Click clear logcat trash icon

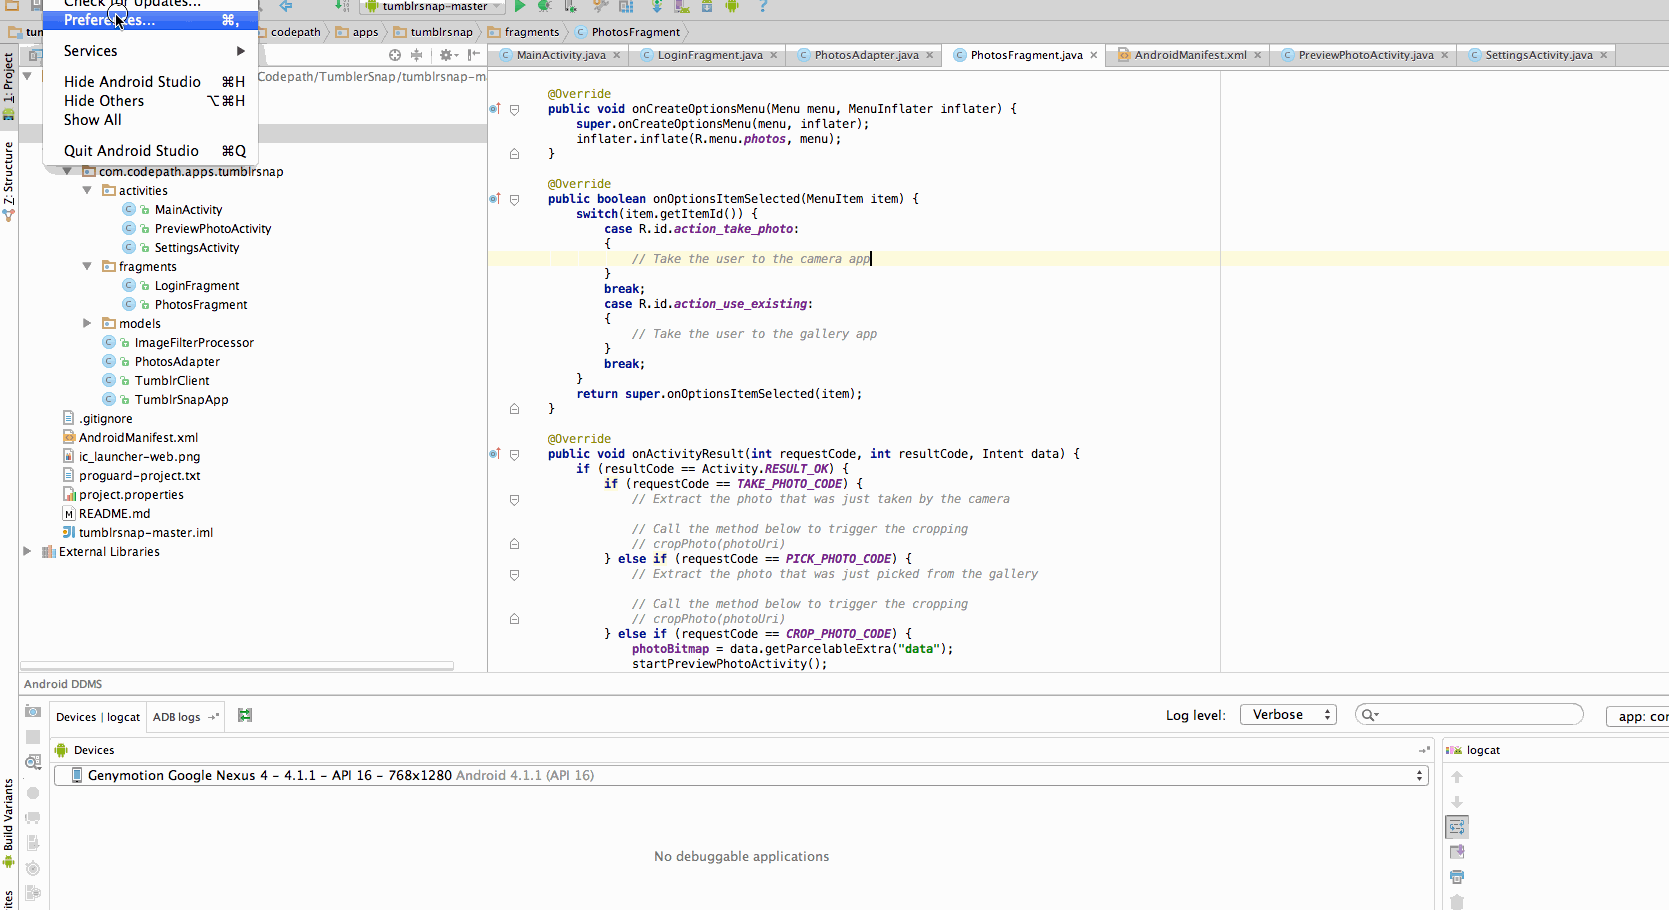pyautogui.click(x=1457, y=902)
